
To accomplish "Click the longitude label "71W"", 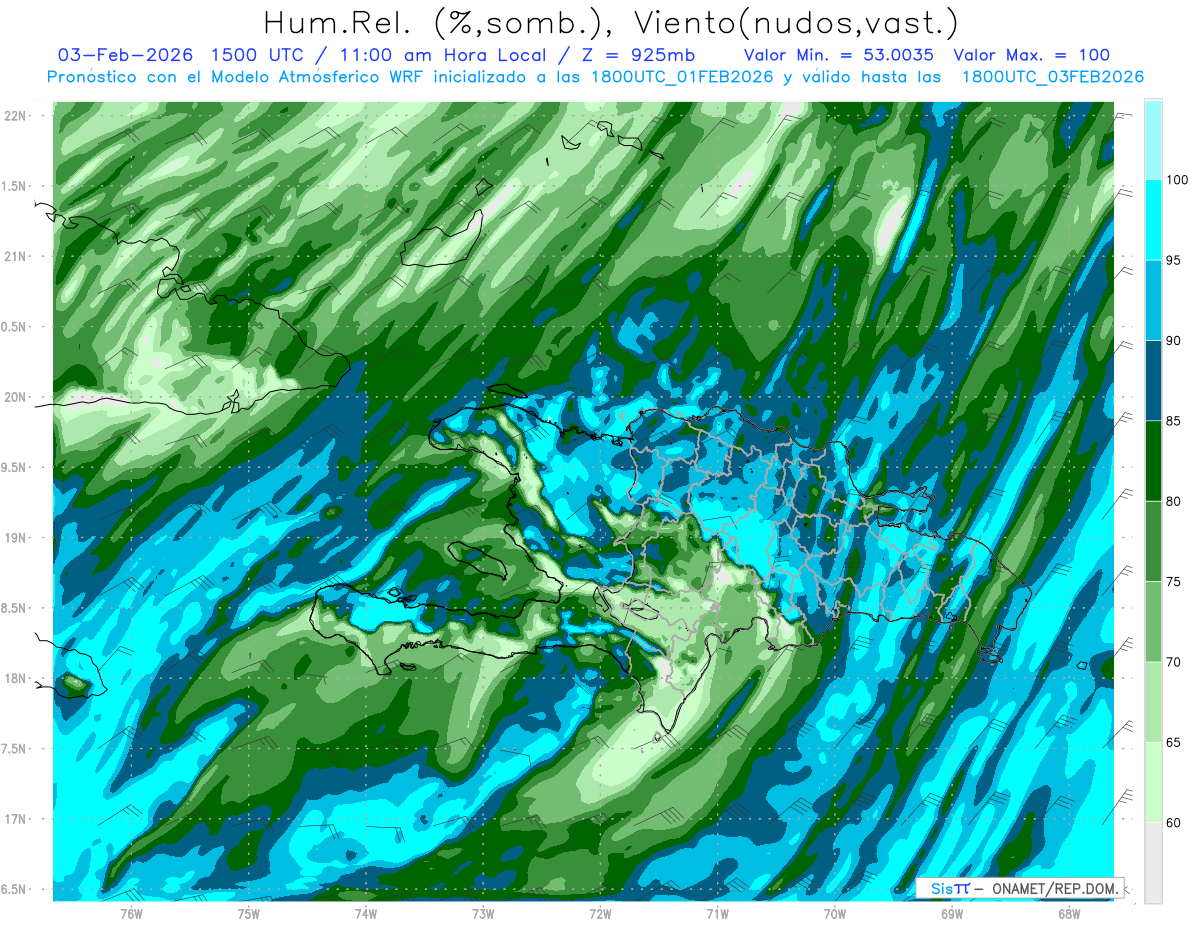I will (717, 914).
